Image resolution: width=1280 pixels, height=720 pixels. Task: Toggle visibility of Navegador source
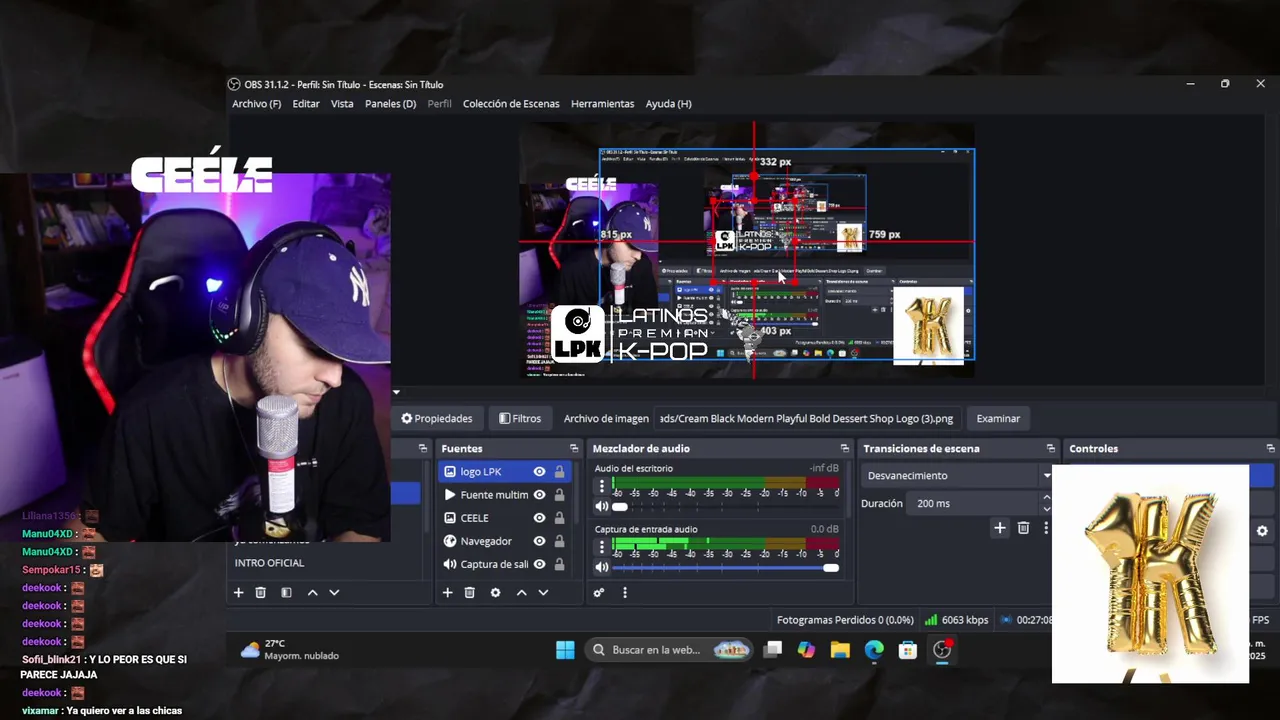[x=539, y=541]
